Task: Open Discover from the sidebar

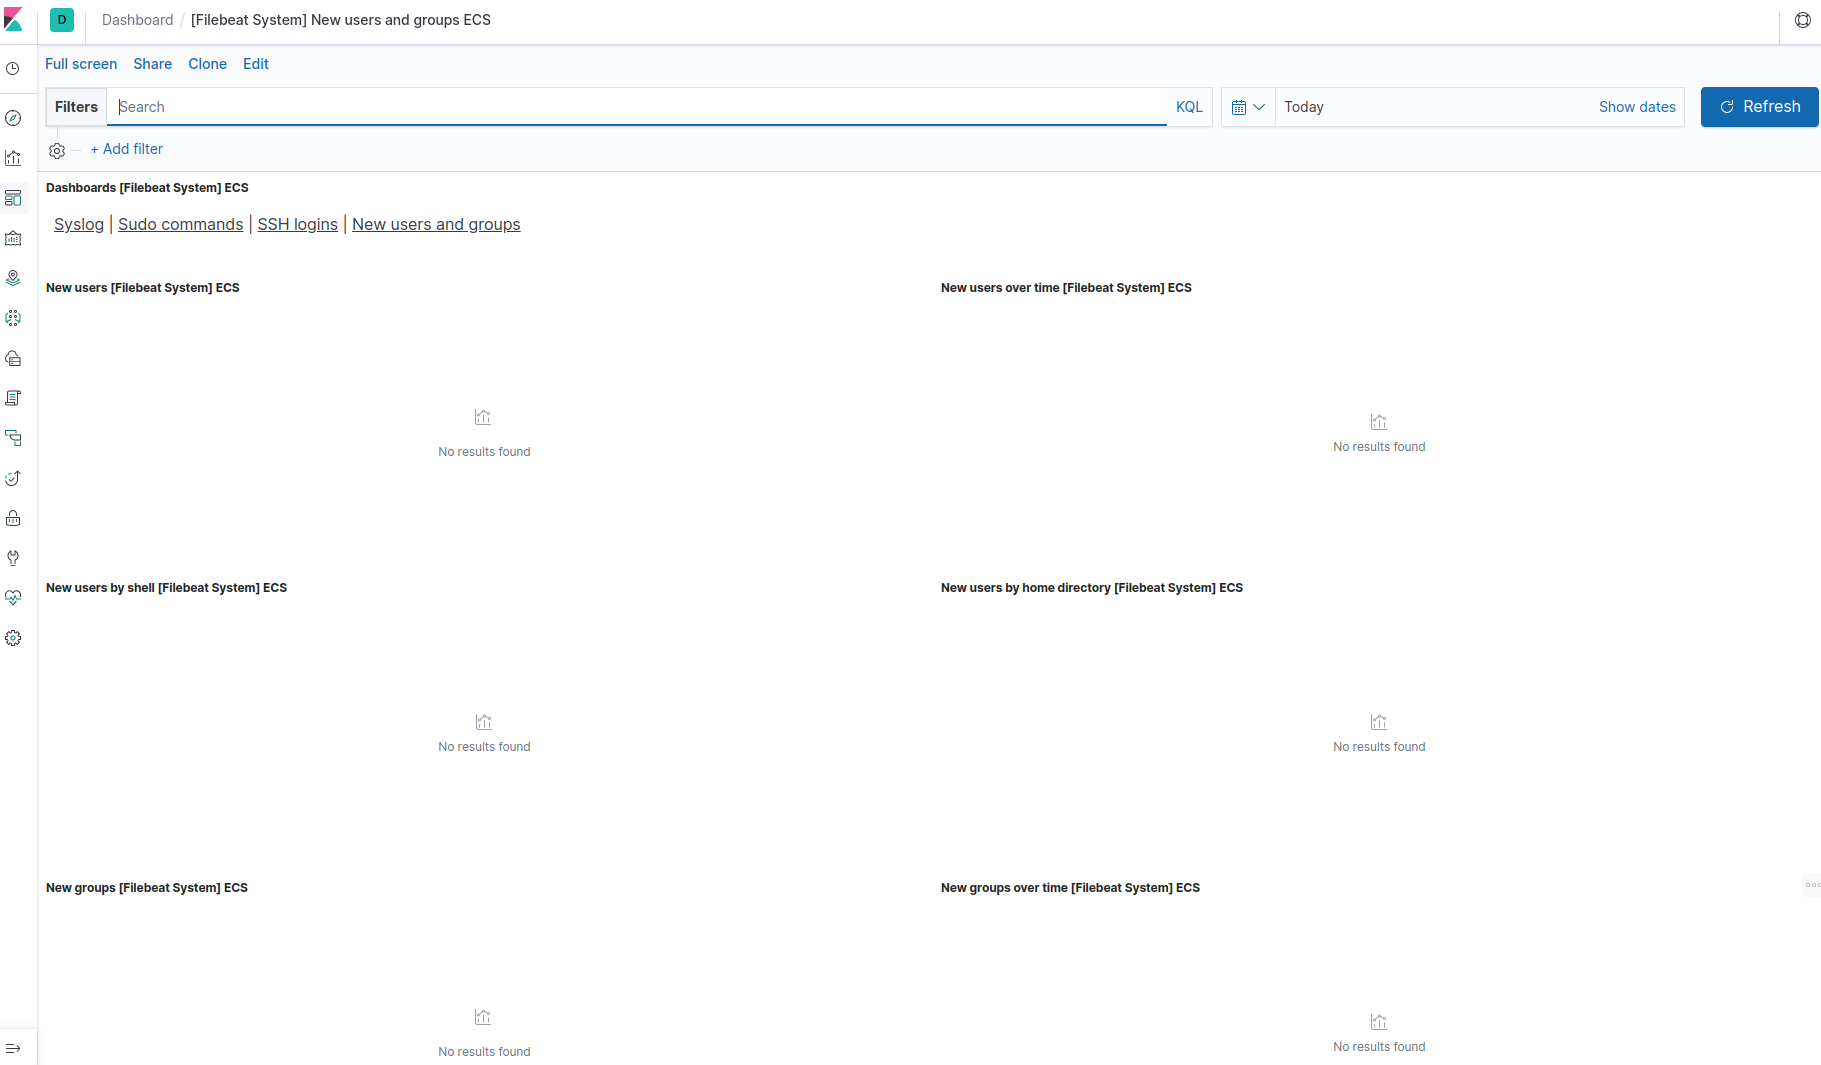Action: click(13, 118)
